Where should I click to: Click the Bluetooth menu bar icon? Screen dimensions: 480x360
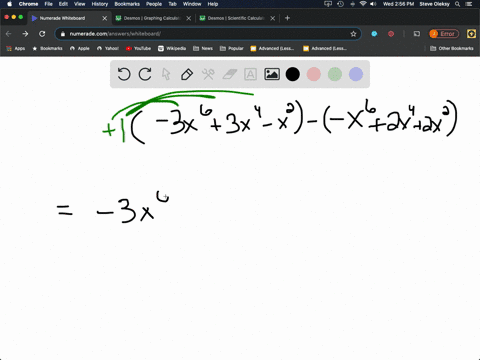(352, 4)
